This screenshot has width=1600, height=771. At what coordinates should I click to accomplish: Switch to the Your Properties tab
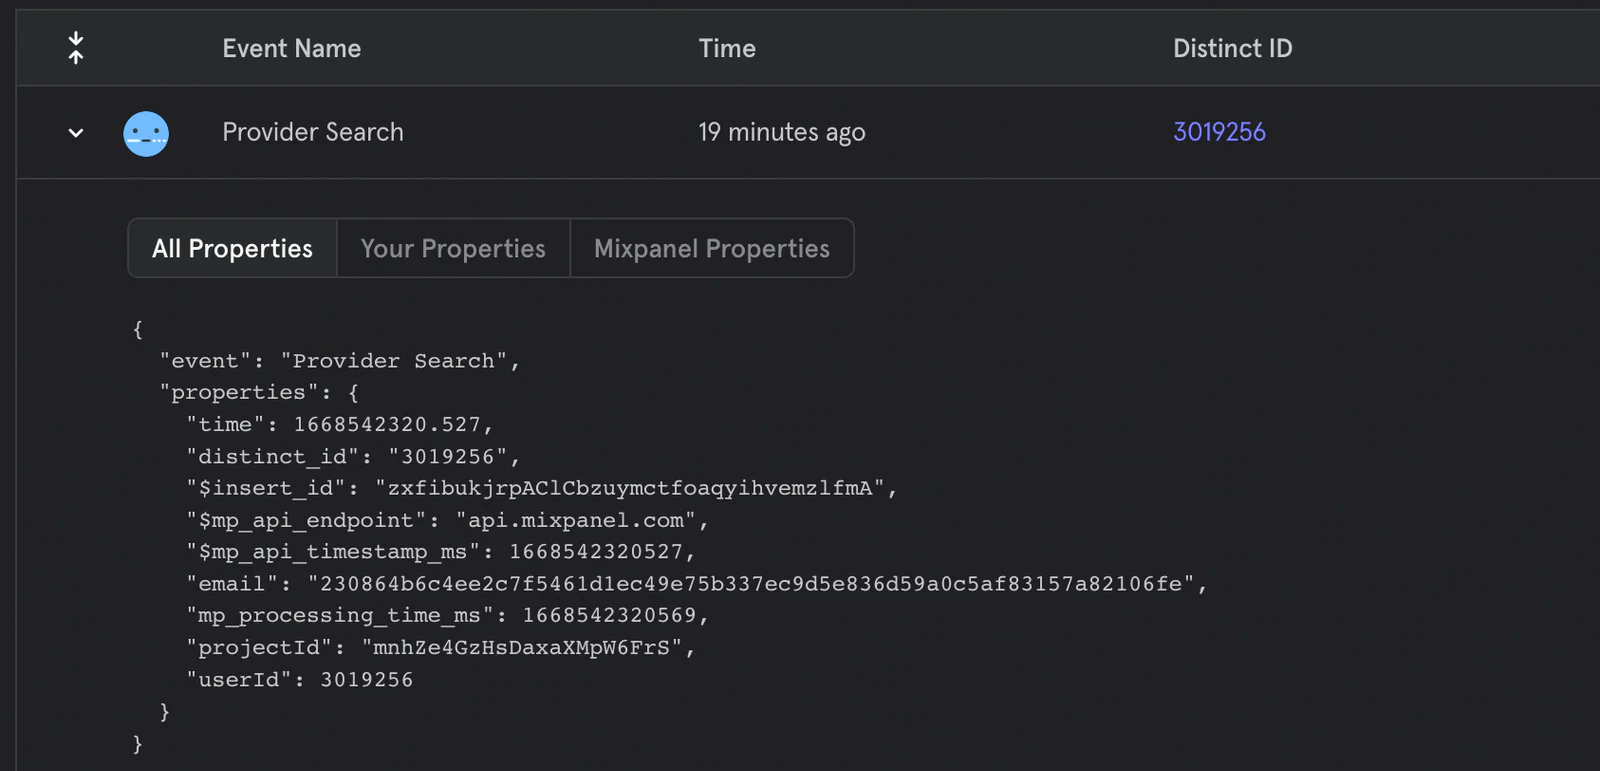point(453,248)
